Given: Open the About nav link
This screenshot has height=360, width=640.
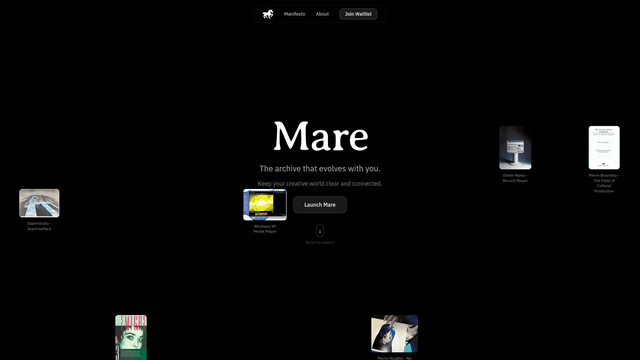Looking at the screenshot, I should (x=322, y=14).
